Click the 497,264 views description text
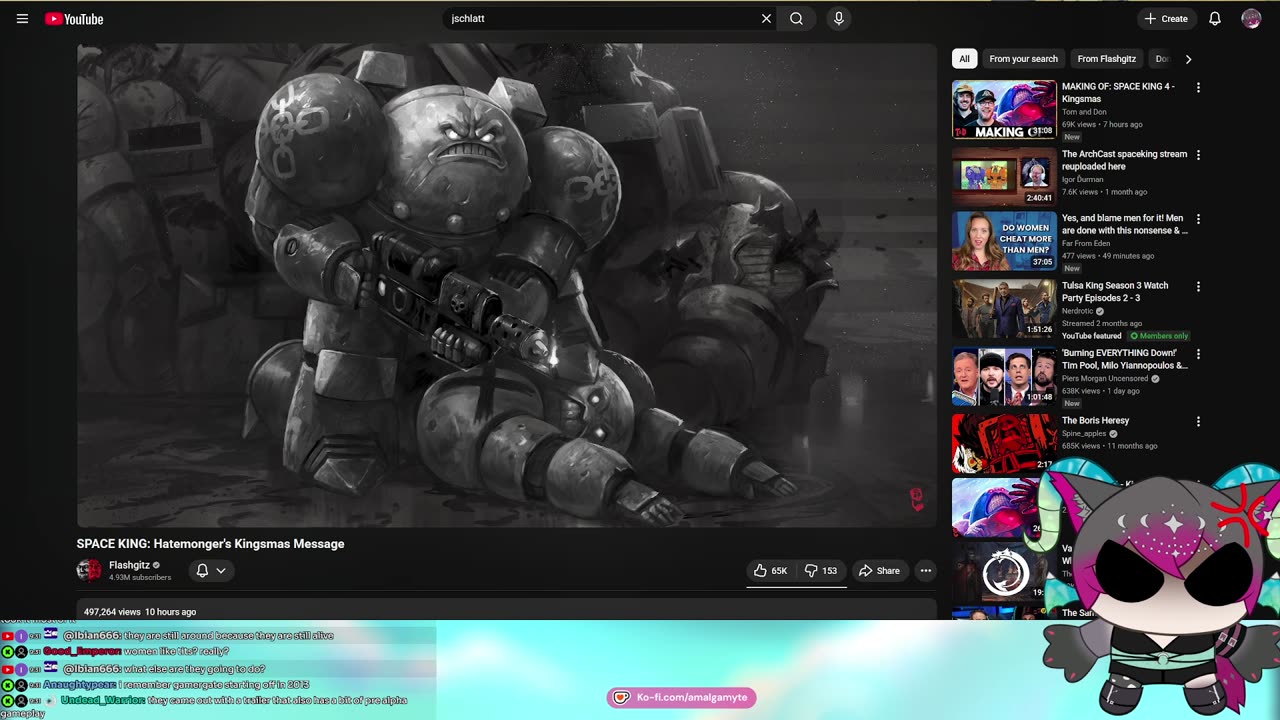Viewport: 1280px width, 720px height. tap(112, 612)
